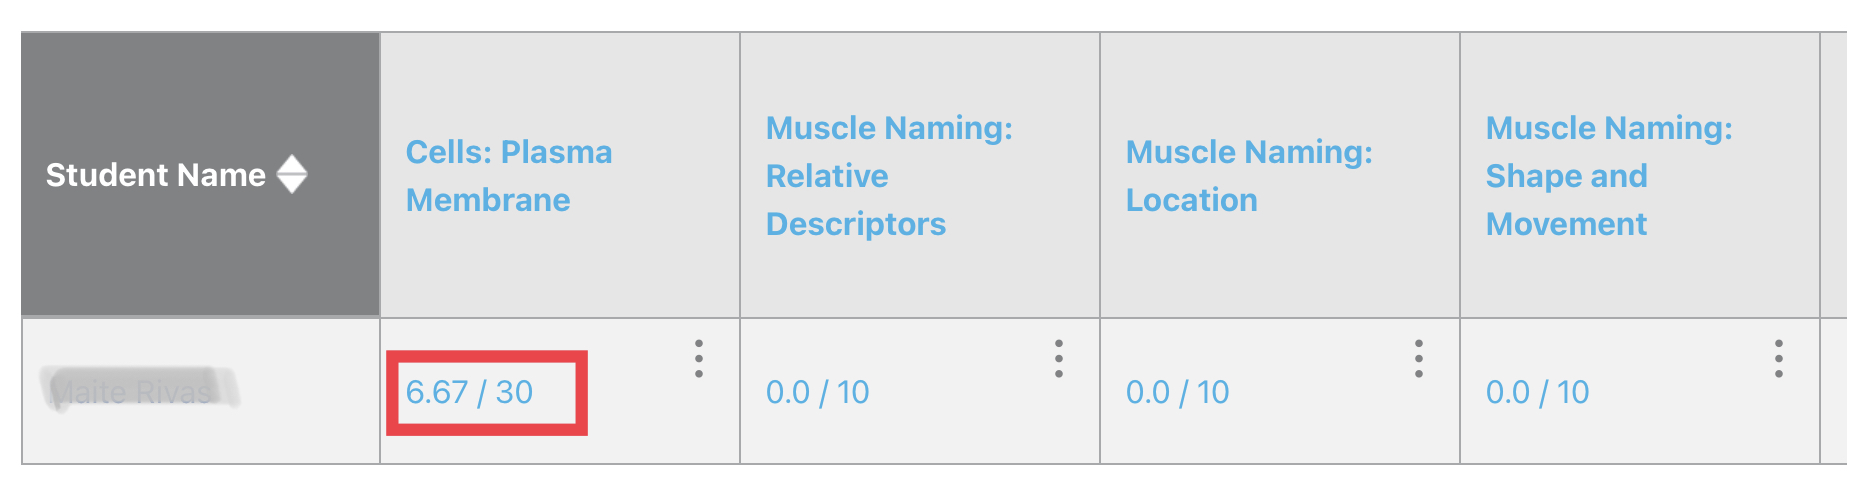Sort descending with Student Name down arrow

click(x=292, y=184)
